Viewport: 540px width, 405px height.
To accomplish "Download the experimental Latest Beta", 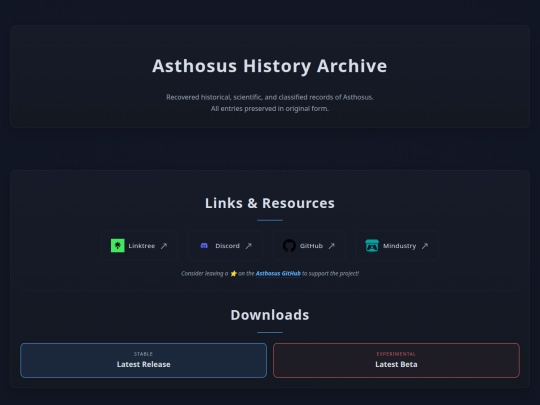I will [x=396, y=360].
